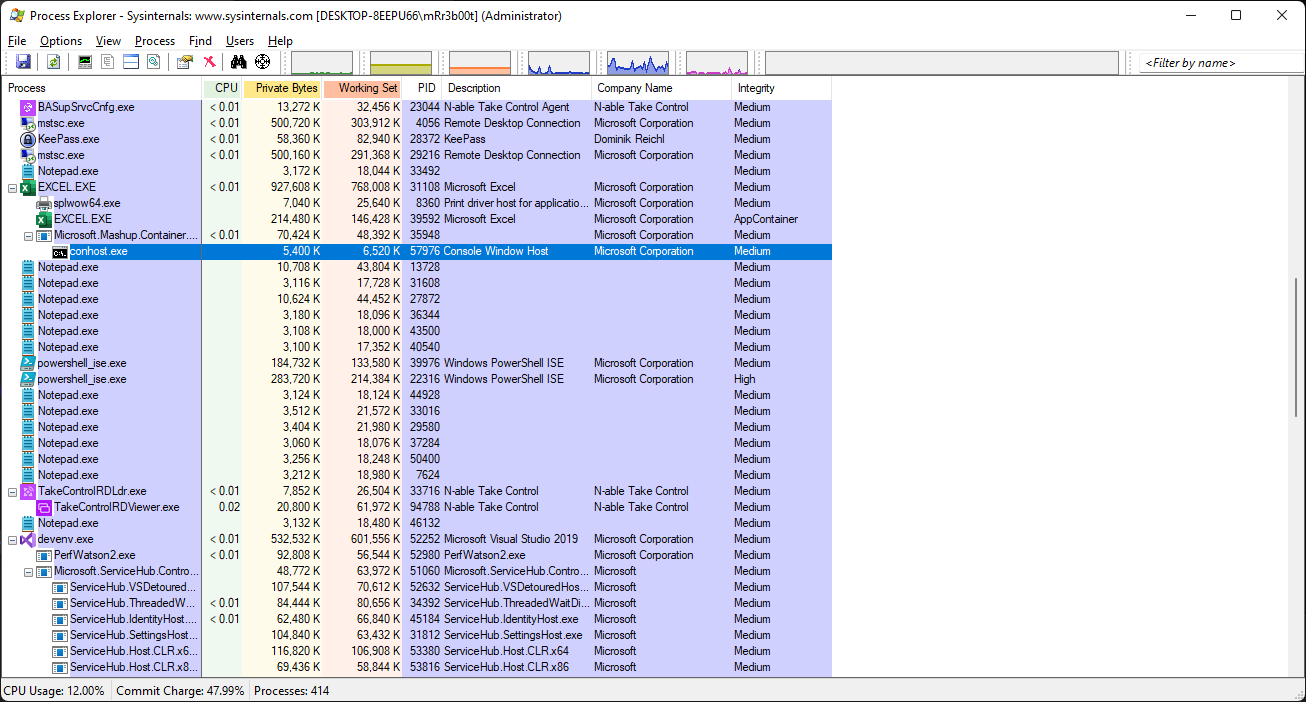The image size is (1306, 702).
Task: Open System Information from the toolbar
Action: point(85,62)
